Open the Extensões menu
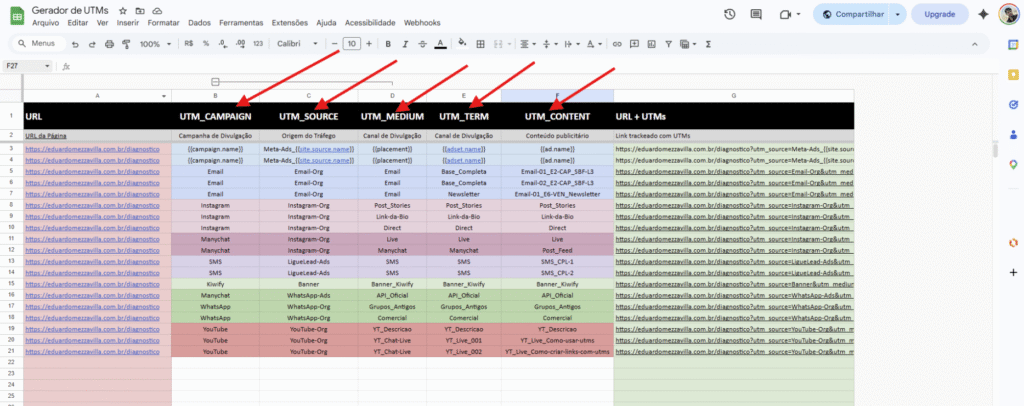Image resolution: width=1024 pixels, height=406 pixels. click(290, 22)
